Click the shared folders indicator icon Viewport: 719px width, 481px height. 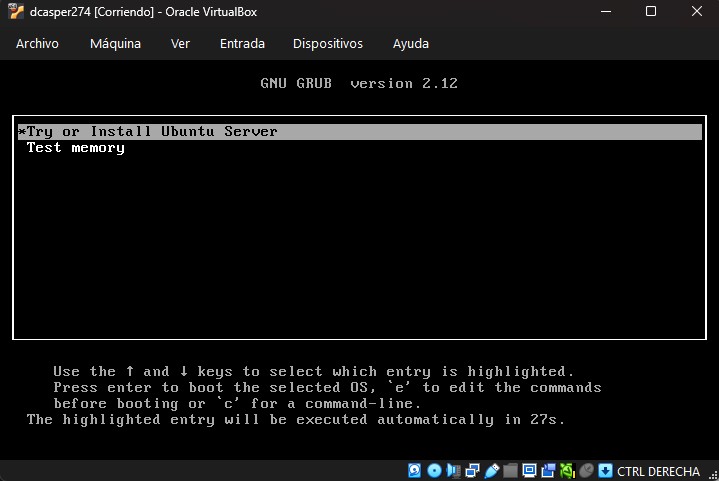coord(510,470)
